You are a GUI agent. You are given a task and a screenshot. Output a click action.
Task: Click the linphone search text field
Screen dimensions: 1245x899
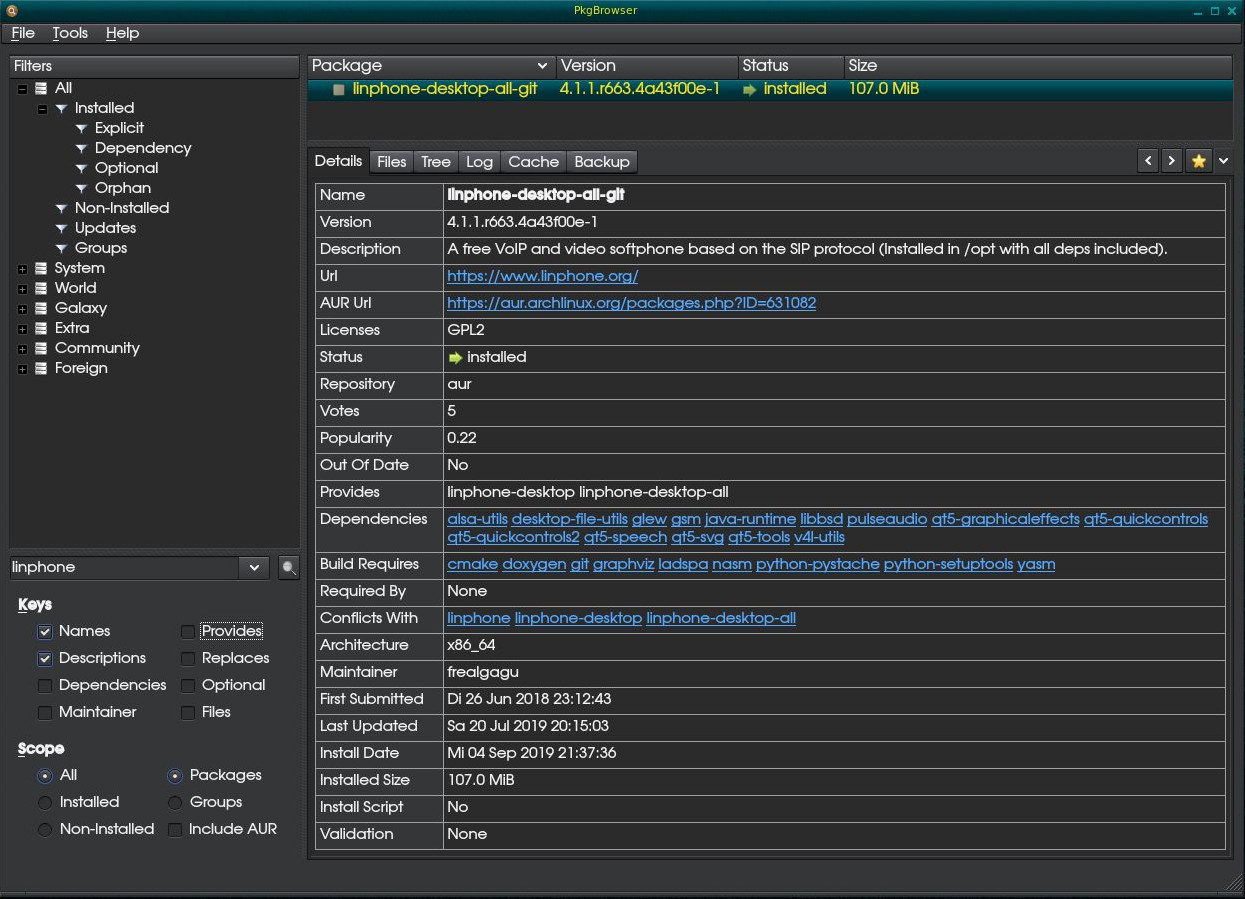tap(123, 568)
